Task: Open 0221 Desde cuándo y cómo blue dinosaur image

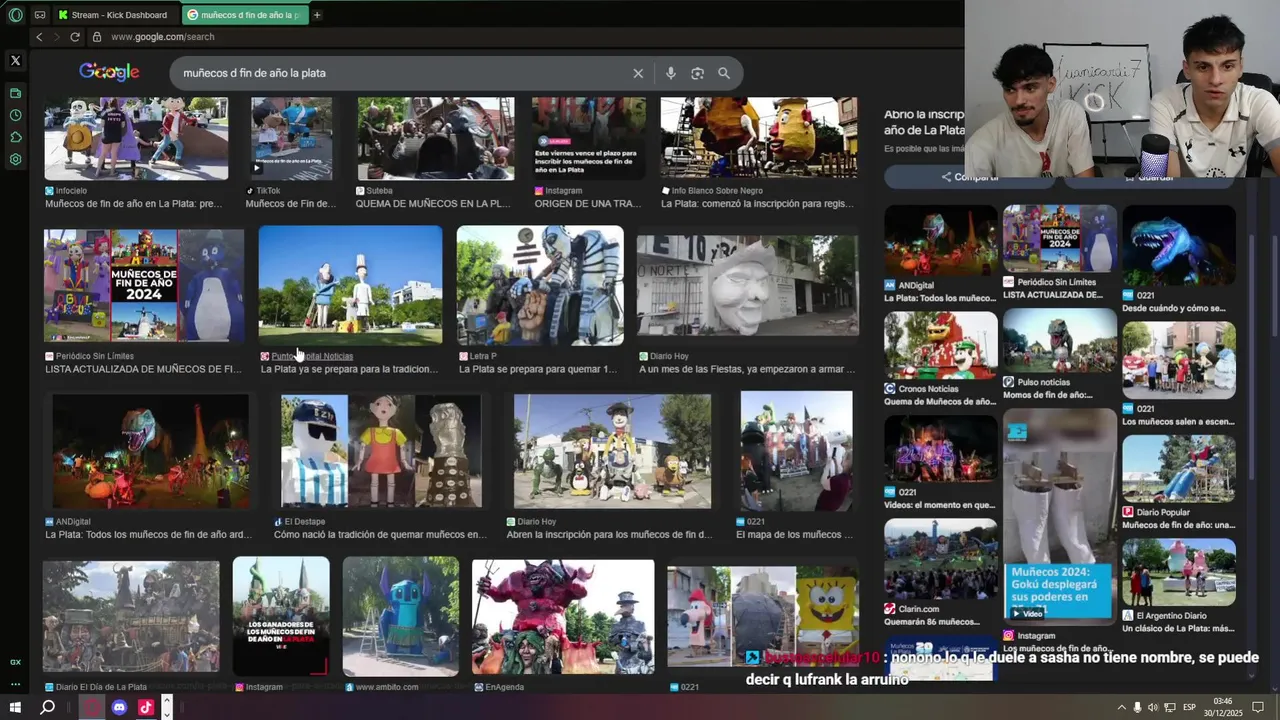Action: coord(1179,246)
